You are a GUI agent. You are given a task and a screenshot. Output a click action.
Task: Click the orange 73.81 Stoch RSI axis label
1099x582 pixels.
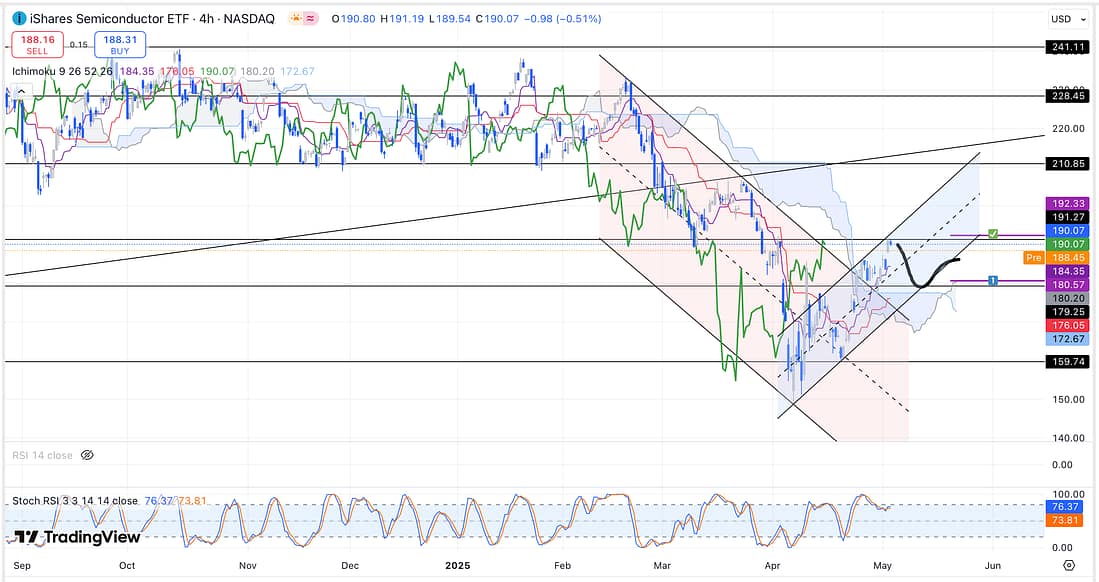(x=1067, y=520)
